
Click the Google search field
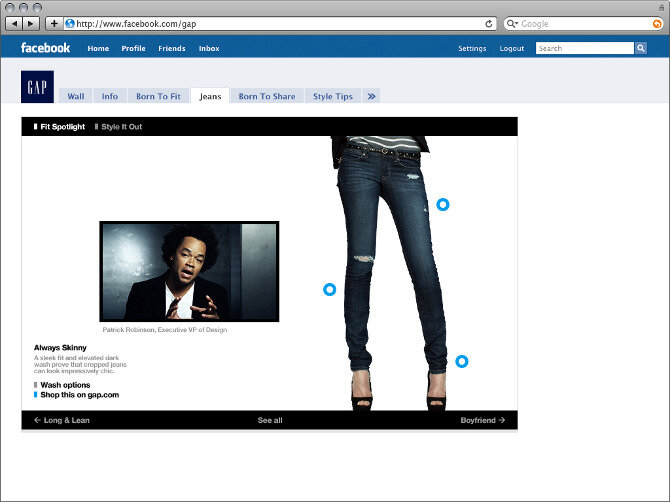[583, 24]
